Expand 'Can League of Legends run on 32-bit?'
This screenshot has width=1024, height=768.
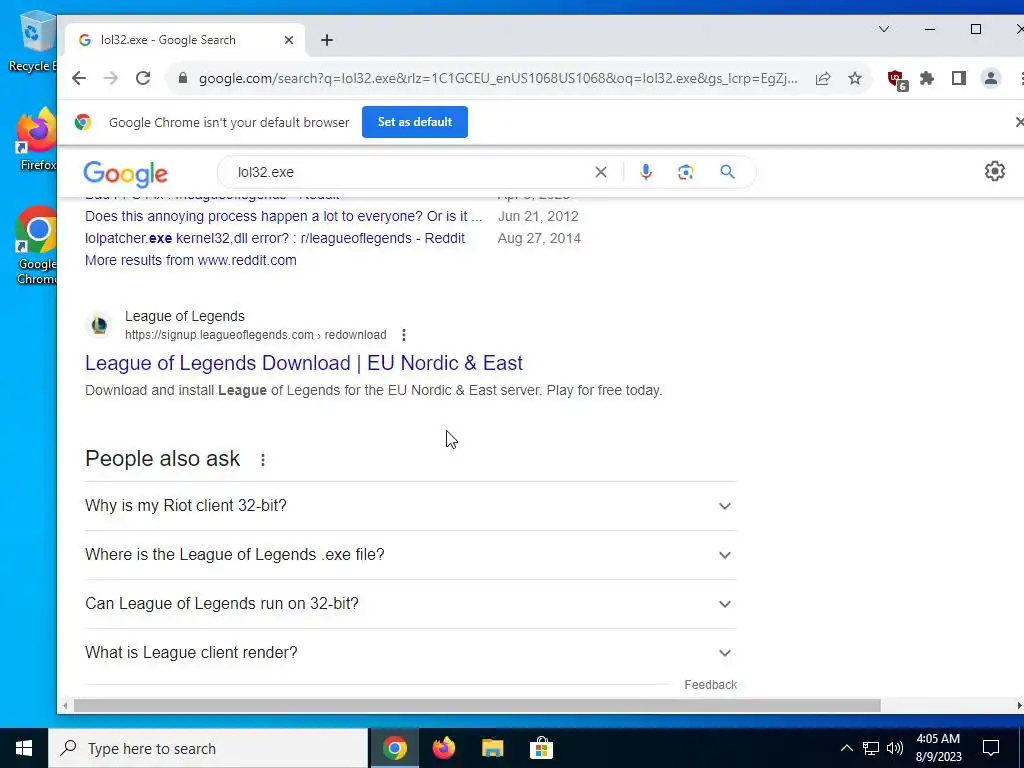coord(410,604)
